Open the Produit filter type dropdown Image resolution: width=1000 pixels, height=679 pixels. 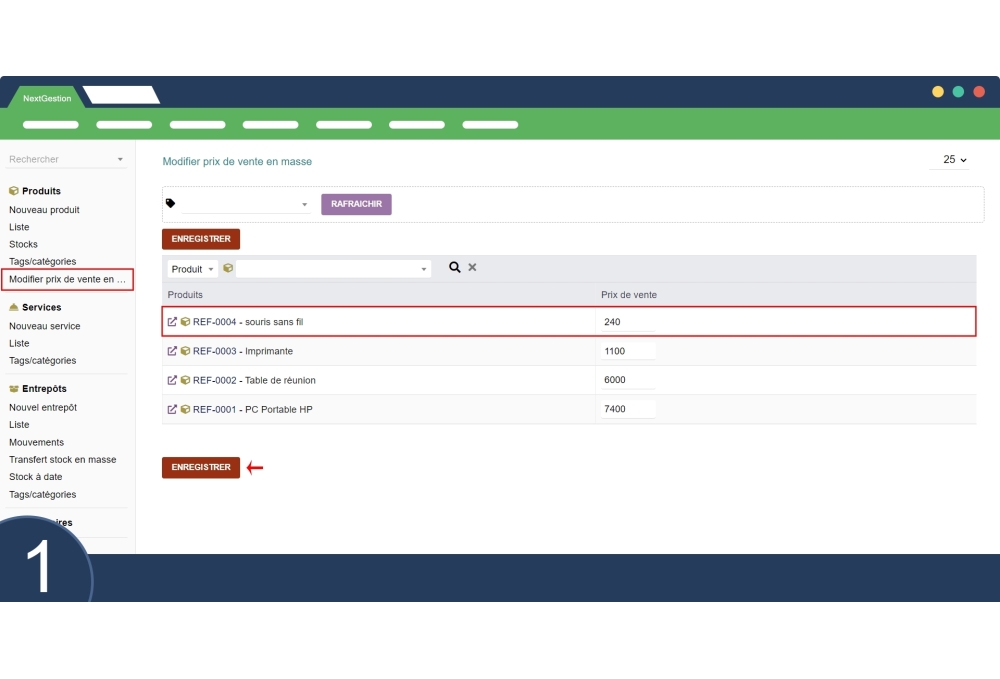tap(192, 268)
